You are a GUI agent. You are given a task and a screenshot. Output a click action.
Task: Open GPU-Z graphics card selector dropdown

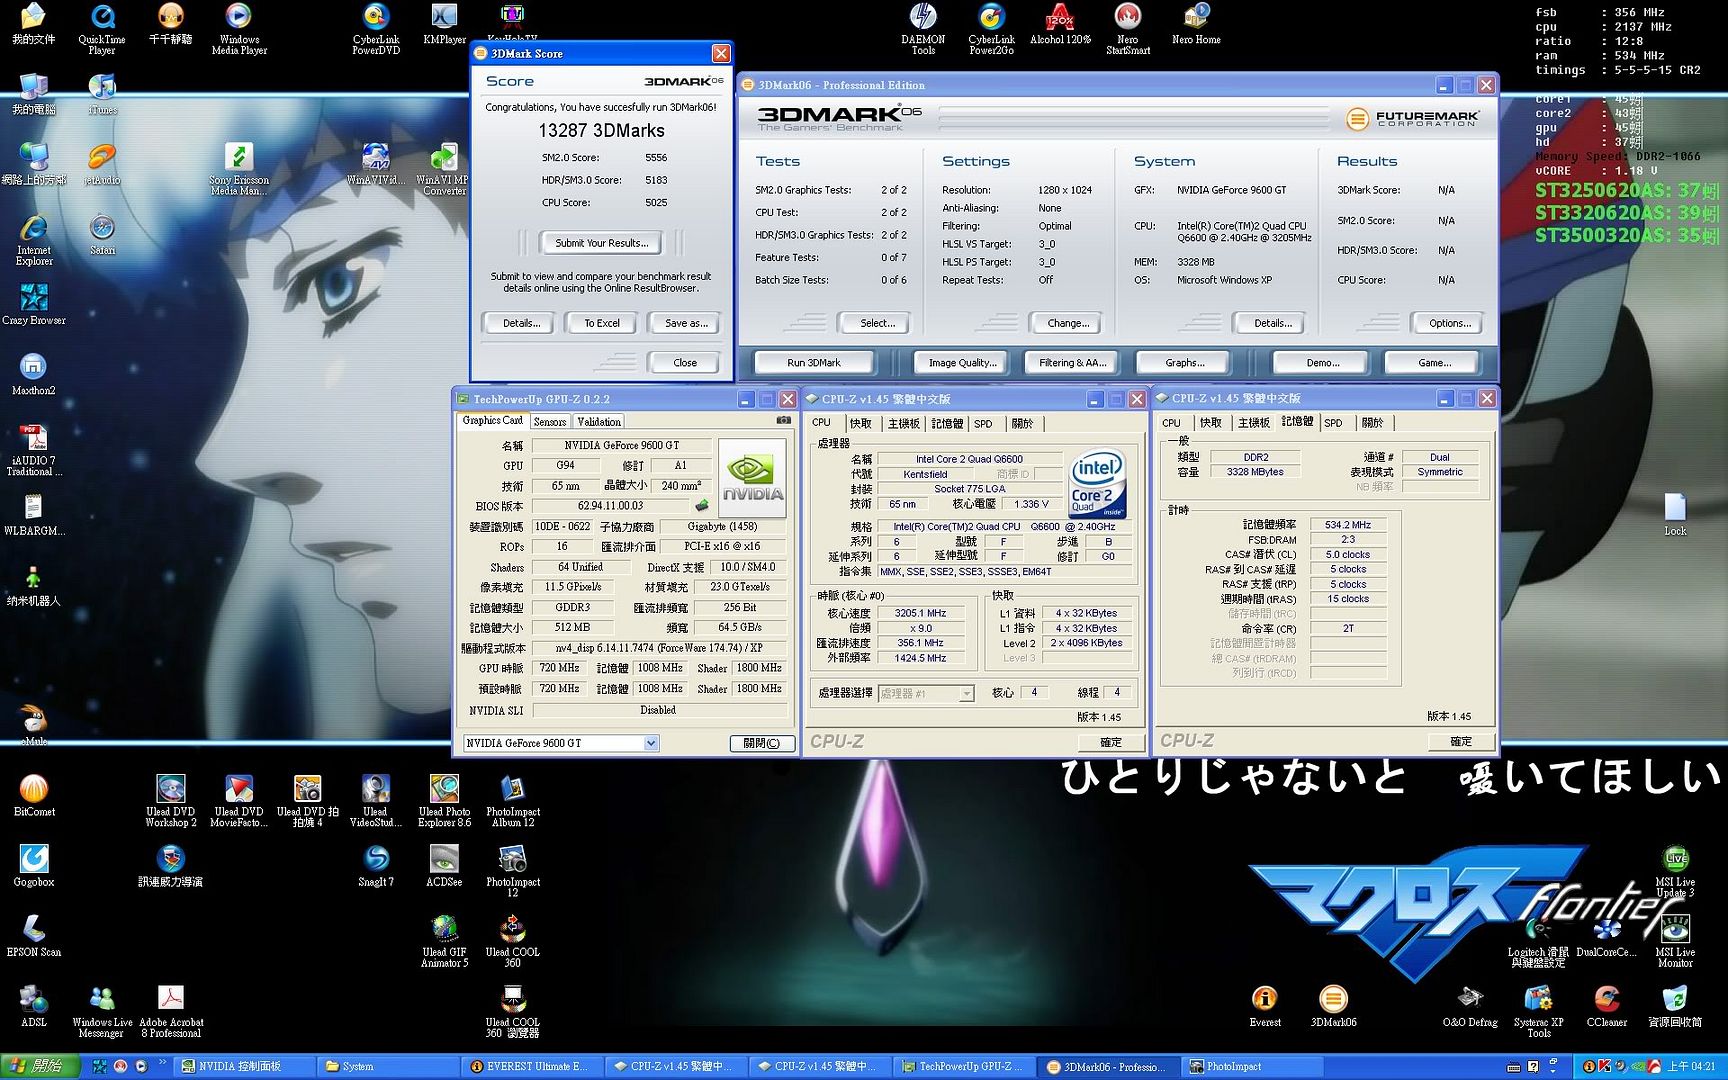pyautogui.click(x=651, y=743)
